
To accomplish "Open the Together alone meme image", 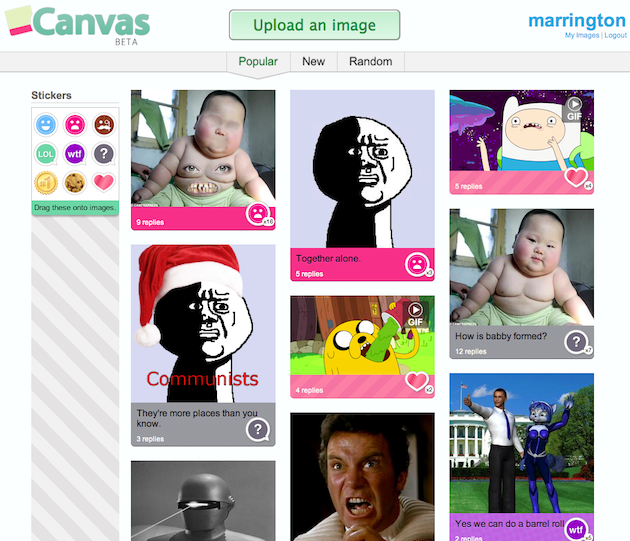I will (x=362, y=169).
